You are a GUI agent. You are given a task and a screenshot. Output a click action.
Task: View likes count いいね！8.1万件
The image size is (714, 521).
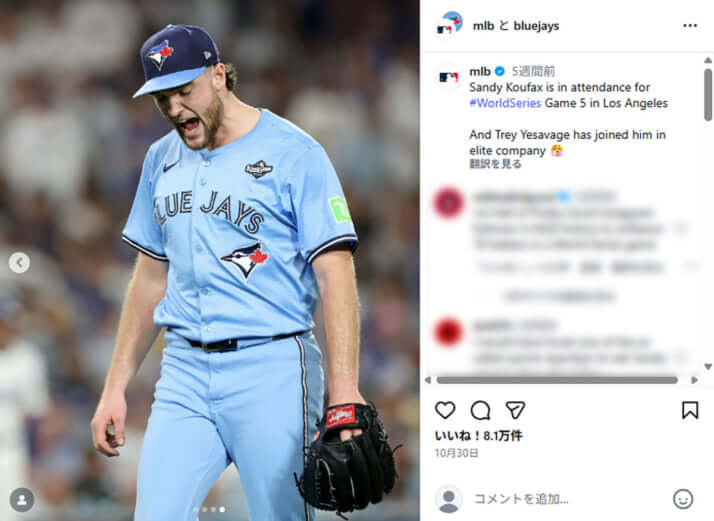click(478, 436)
